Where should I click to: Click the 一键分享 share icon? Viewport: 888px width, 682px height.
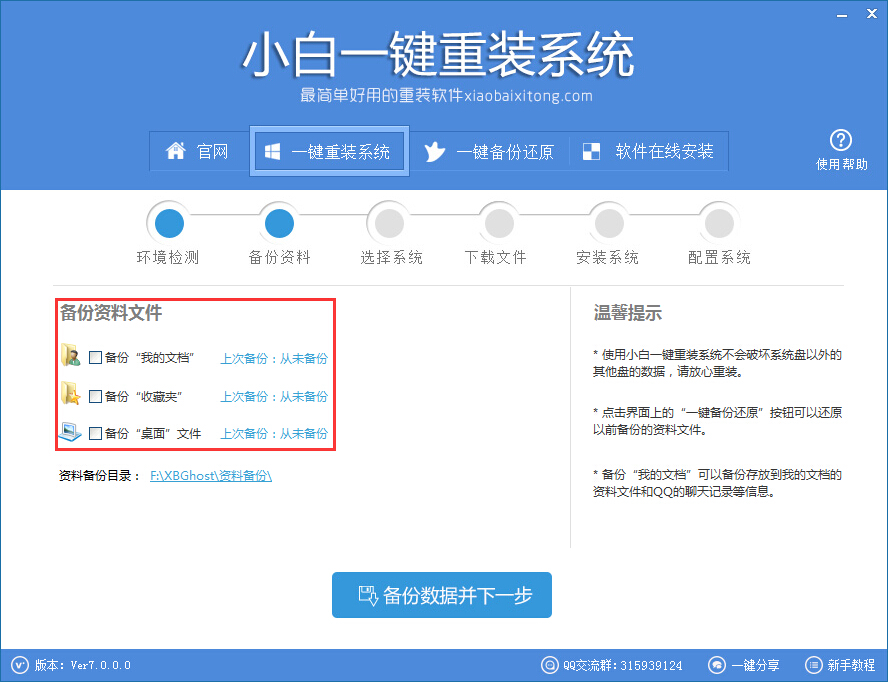717,665
